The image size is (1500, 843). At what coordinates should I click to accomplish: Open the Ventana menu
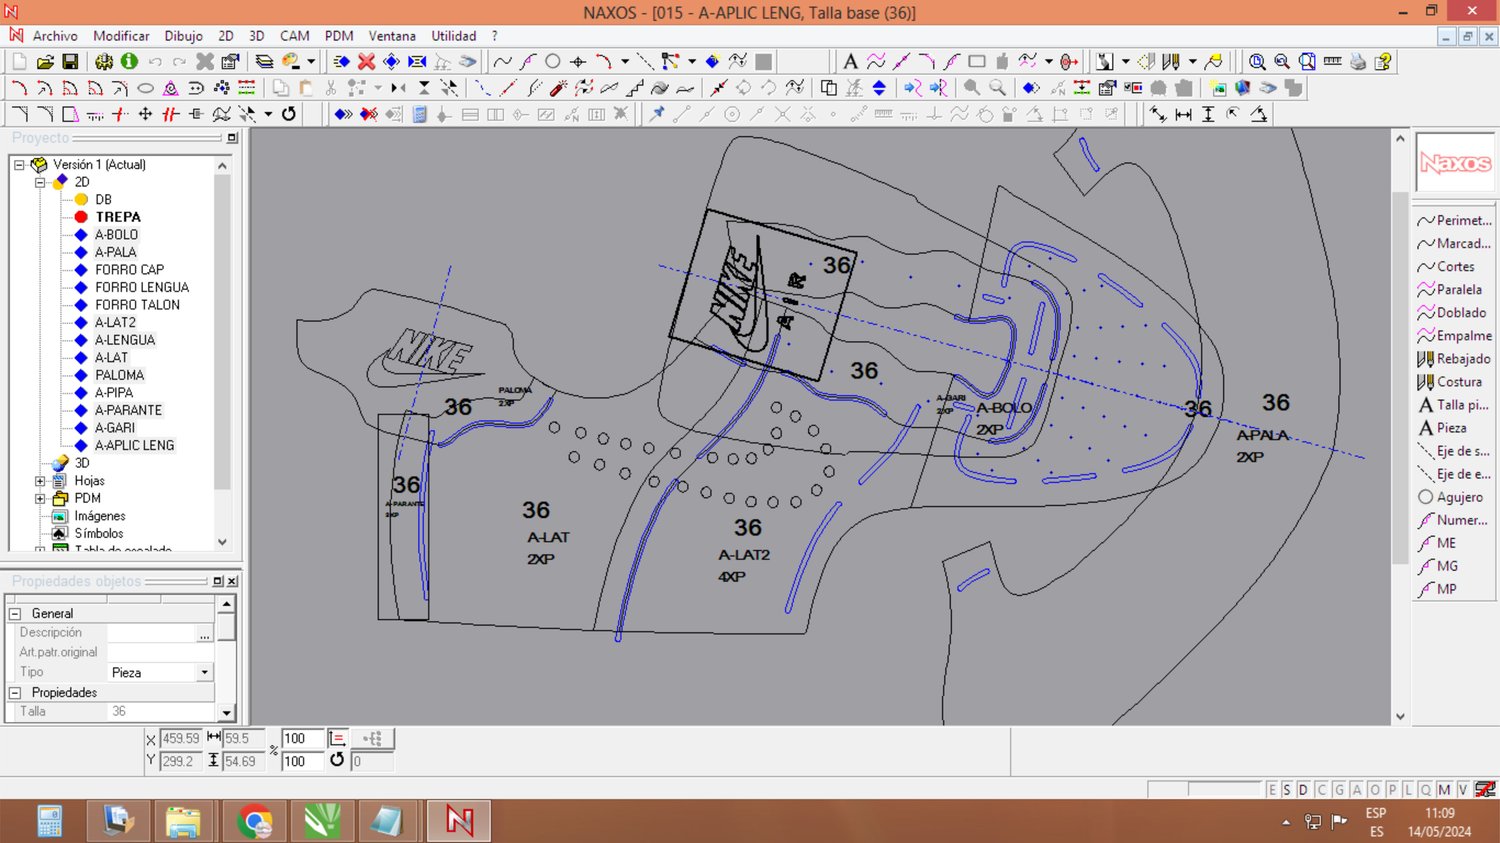pyautogui.click(x=392, y=36)
